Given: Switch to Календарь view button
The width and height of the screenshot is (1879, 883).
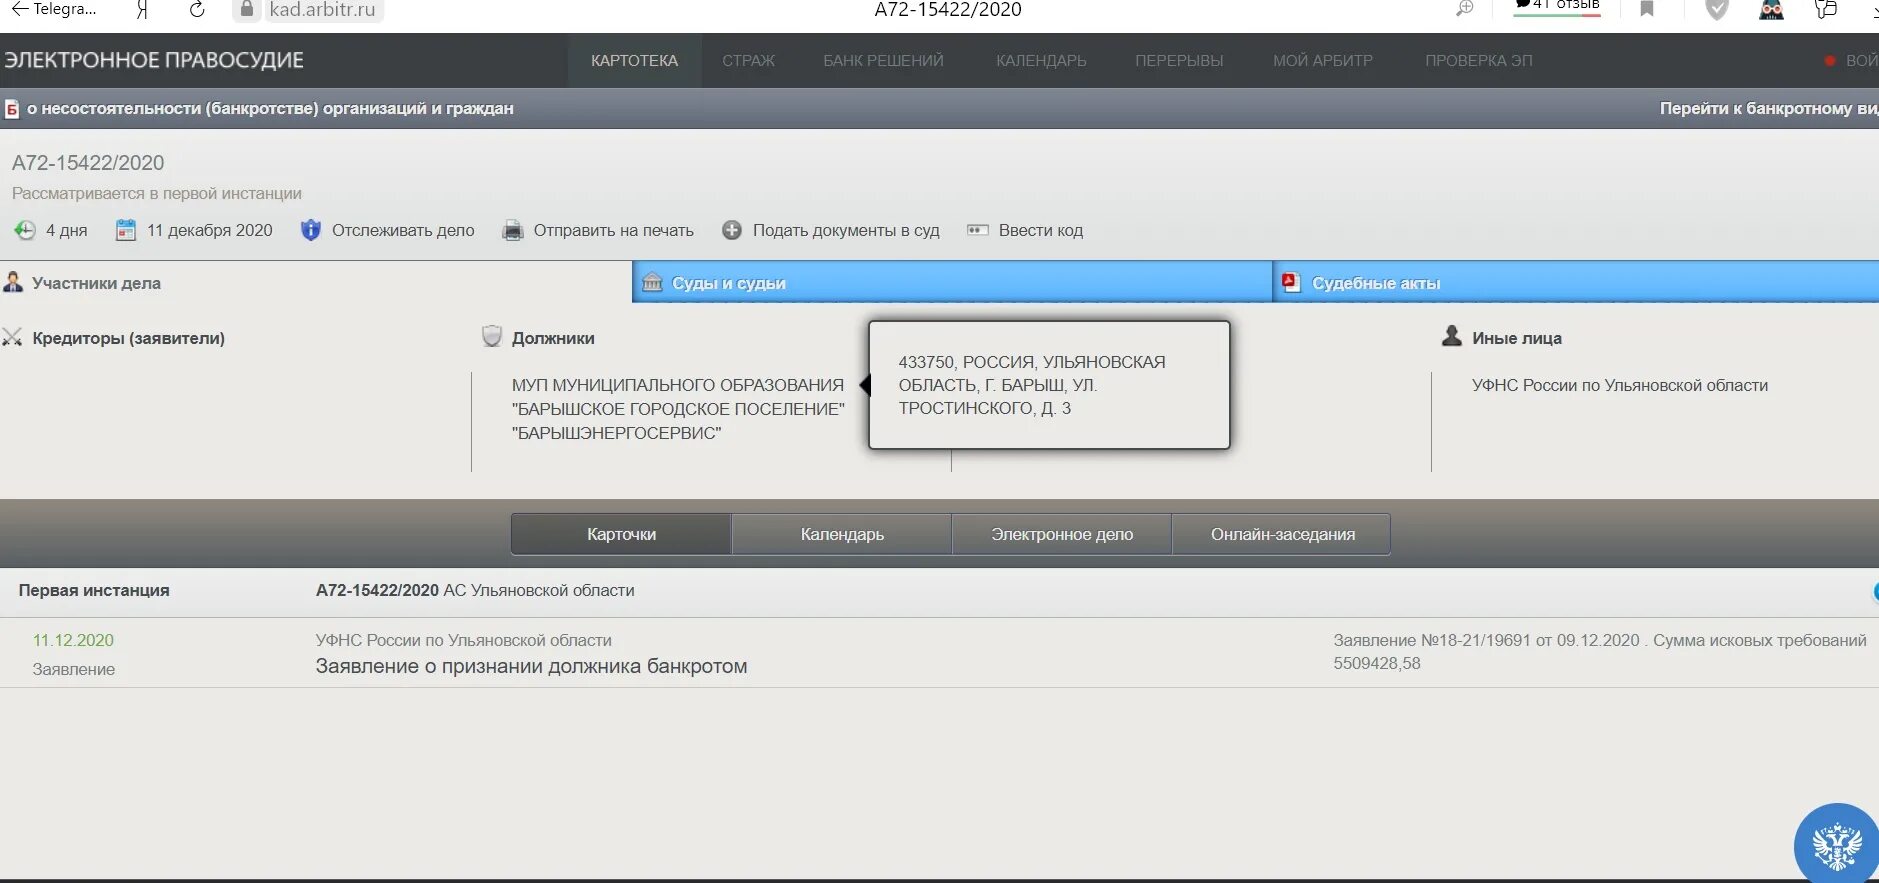Looking at the screenshot, I should (x=842, y=534).
